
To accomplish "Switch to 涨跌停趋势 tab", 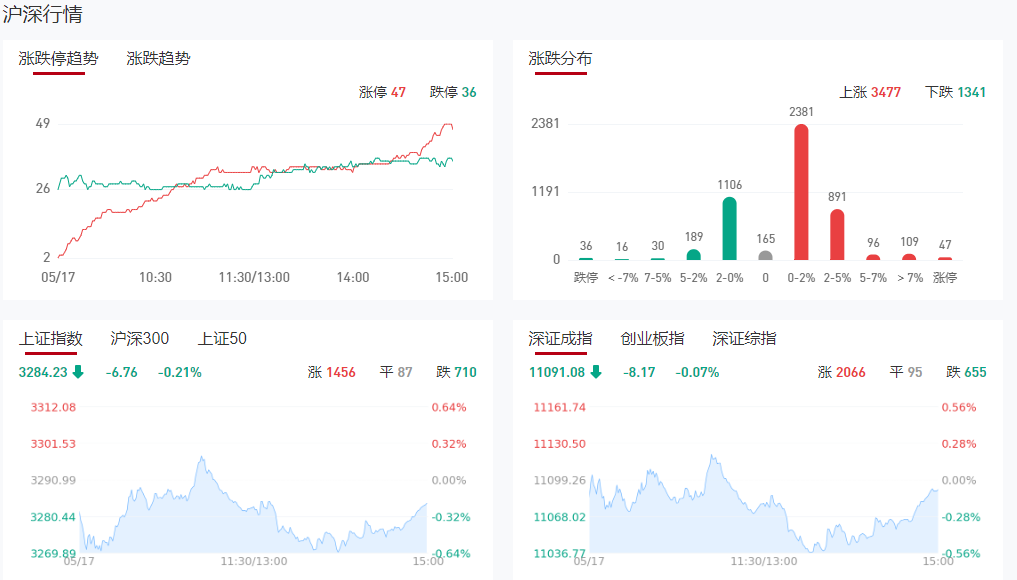I will [x=58, y=58].
